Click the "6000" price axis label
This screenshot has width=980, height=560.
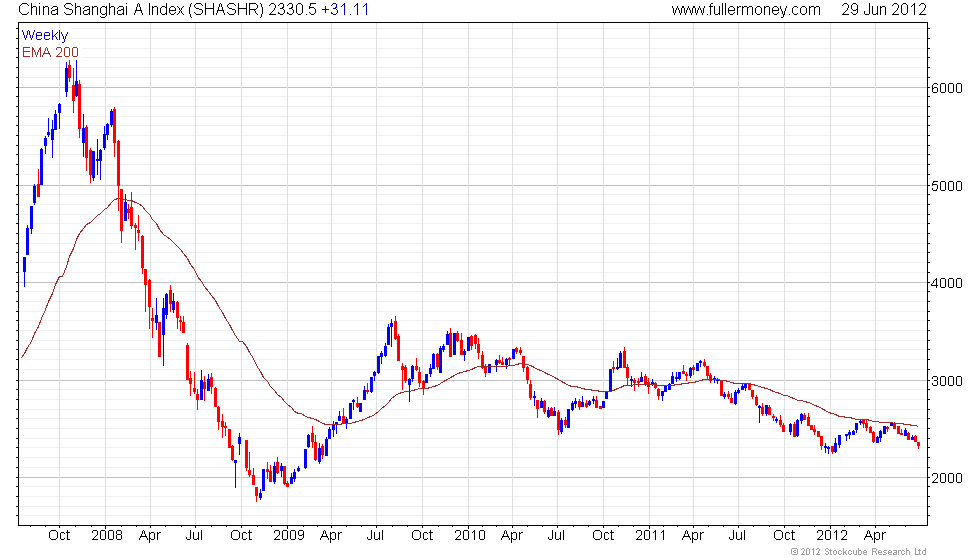(946, 88)
